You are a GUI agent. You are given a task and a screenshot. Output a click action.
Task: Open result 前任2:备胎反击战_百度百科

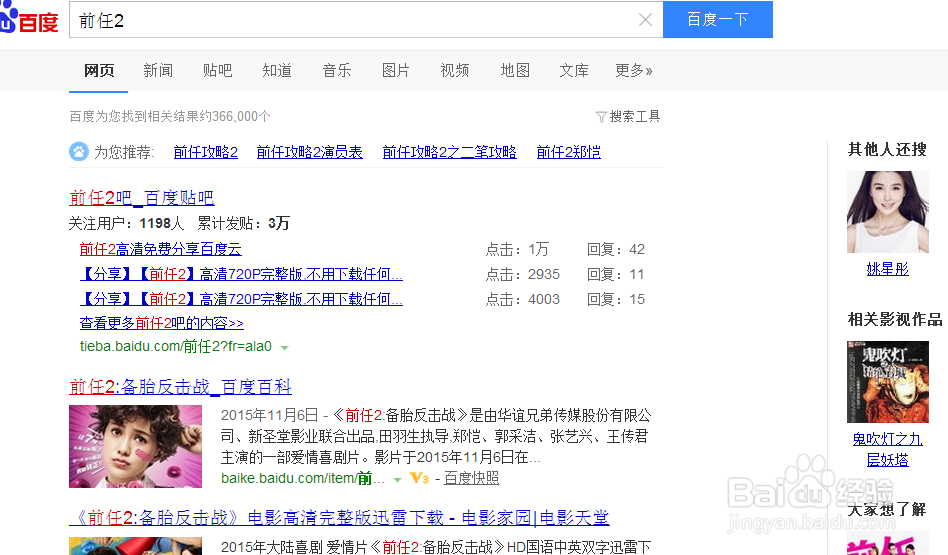[x=180, y=387]
